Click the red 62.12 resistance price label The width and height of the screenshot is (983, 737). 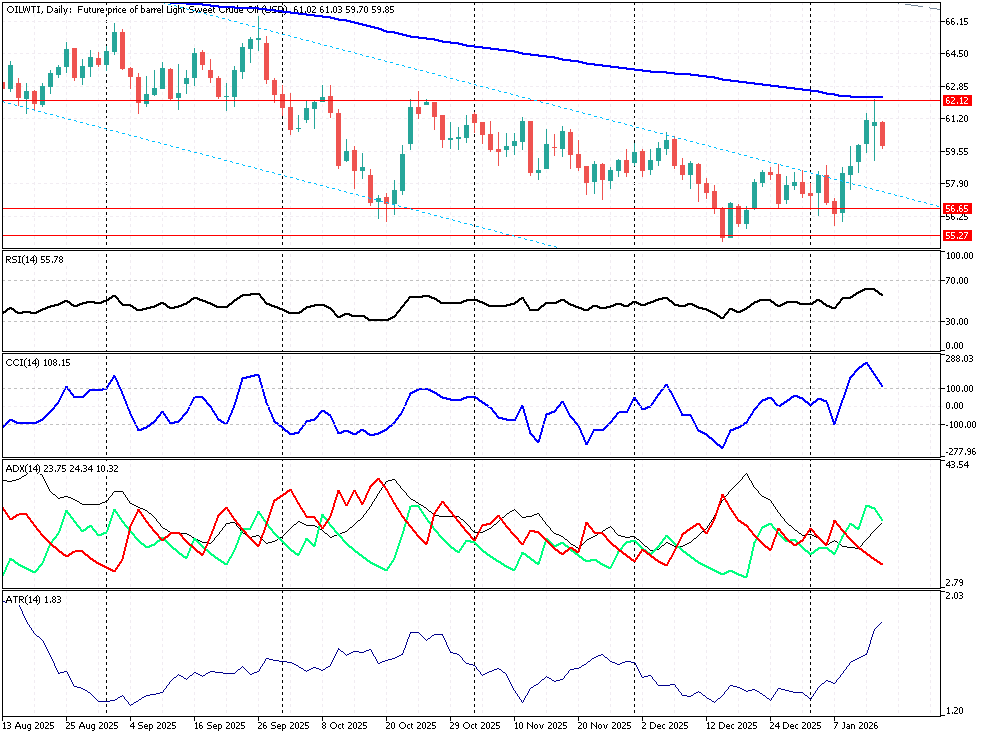[x=956, y=101]
